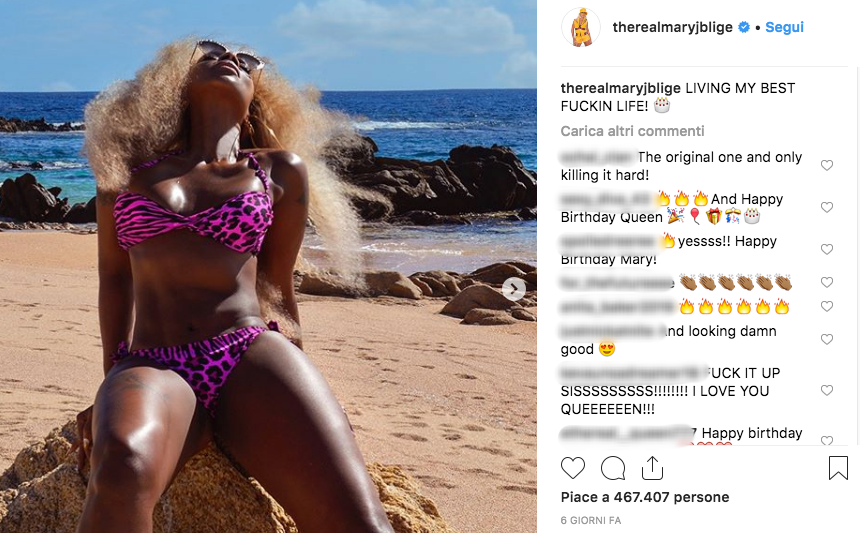This screenshot has height=533, width=860.
Task: Load more comments via Carica altri commenti
Action: [x=632, y=131]
